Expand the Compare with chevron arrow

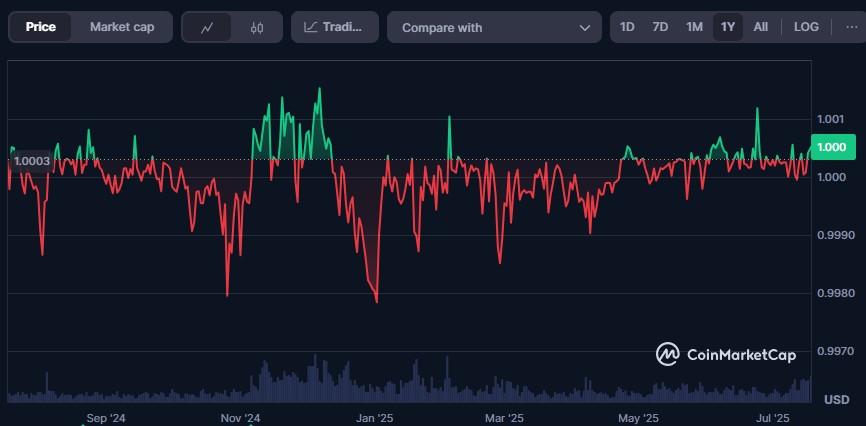pyautogui.click(x=584, y=28)
